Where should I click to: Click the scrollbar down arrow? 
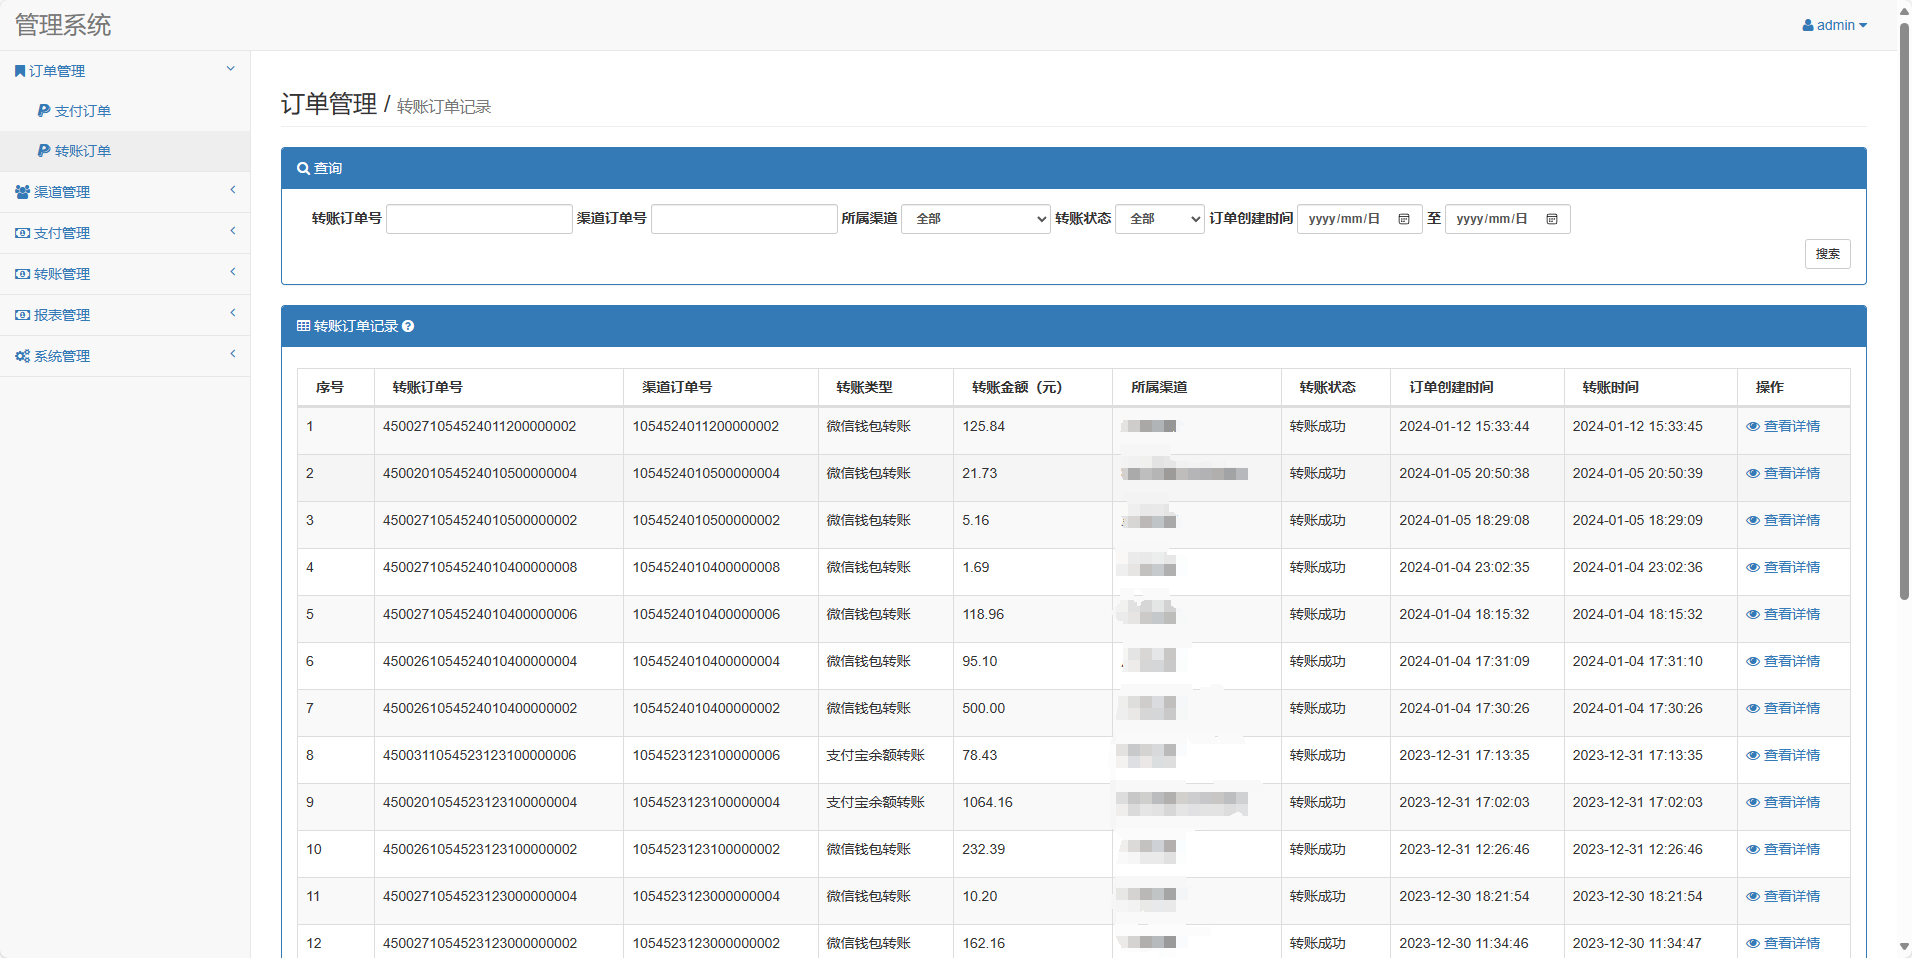coord(1904,946)
